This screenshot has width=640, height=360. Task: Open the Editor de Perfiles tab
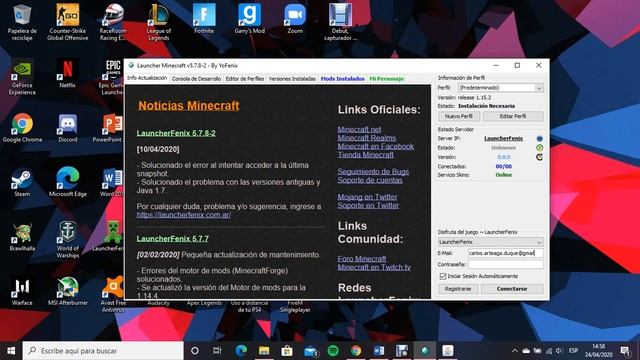(245, 79)
